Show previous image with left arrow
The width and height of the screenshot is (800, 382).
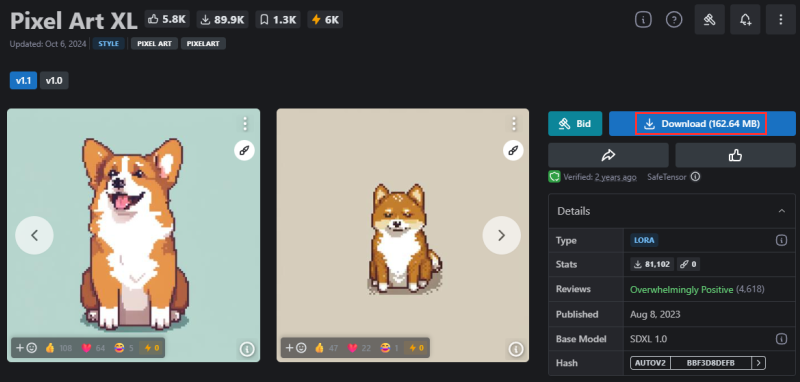coord(34,235)
